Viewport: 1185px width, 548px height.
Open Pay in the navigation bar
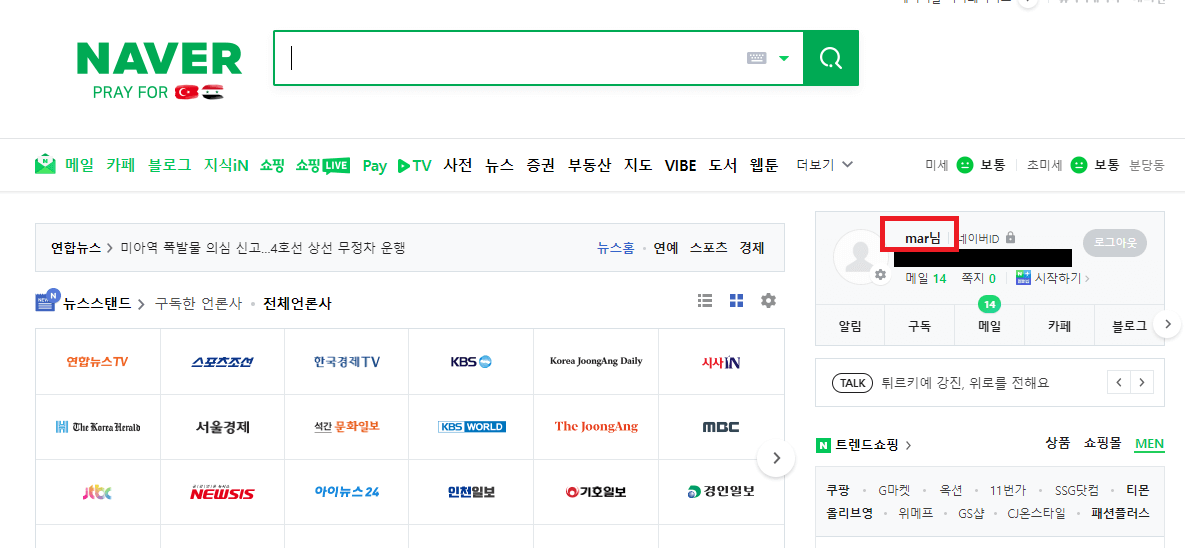[374, 166]
